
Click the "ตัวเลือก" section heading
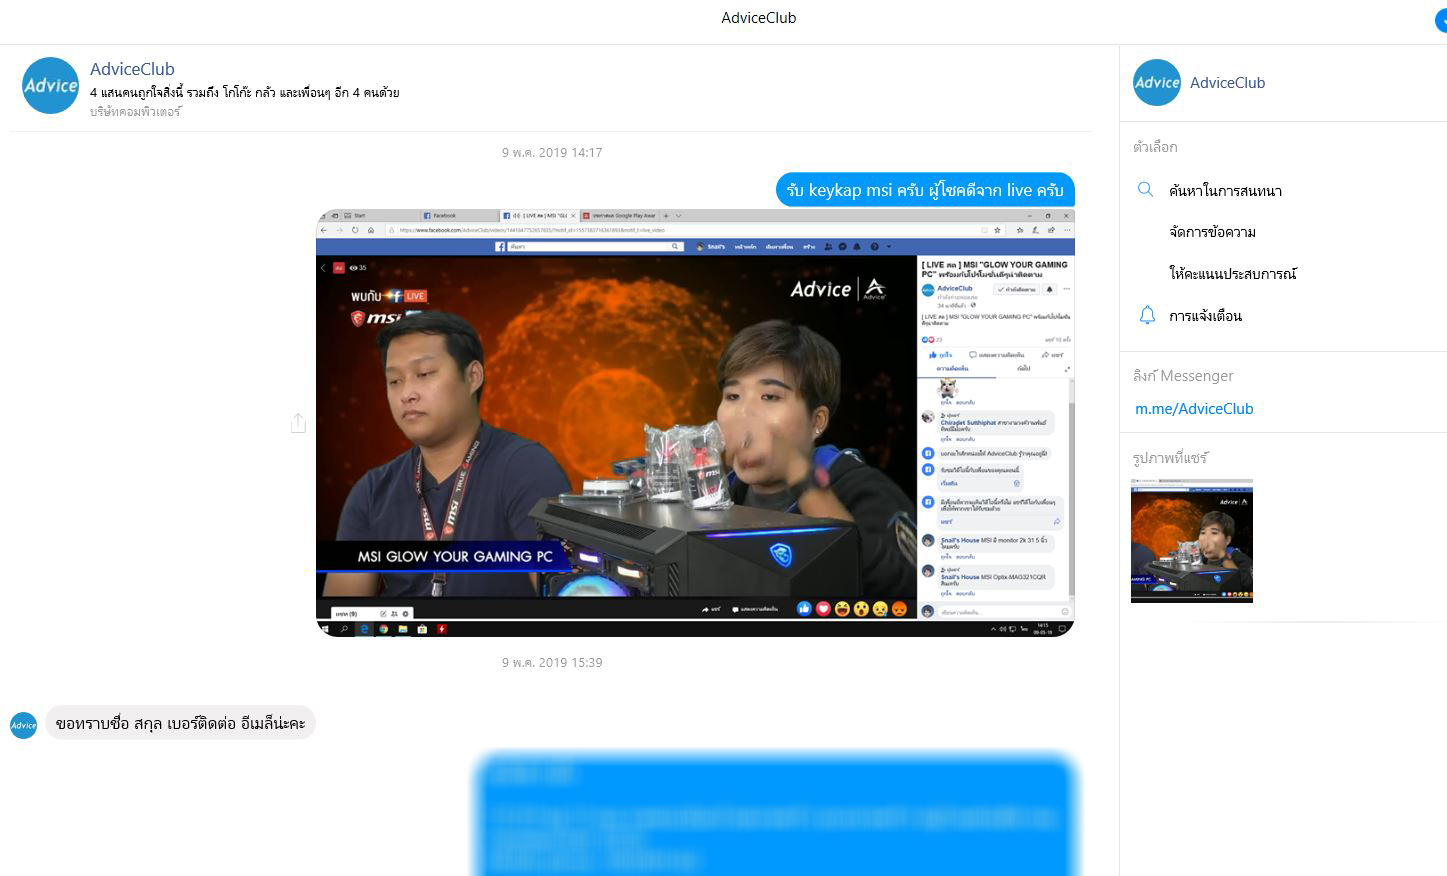click(x=1155, y=147)
